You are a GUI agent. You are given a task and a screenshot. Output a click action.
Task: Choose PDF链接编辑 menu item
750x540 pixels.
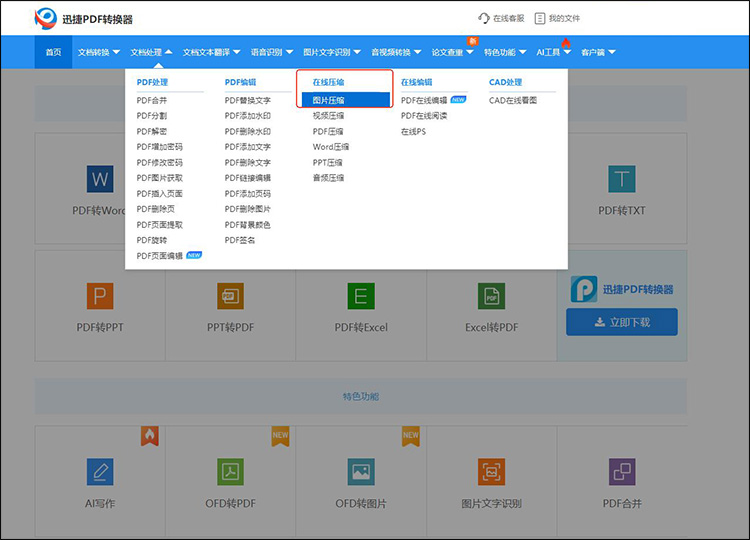[248, 178]
